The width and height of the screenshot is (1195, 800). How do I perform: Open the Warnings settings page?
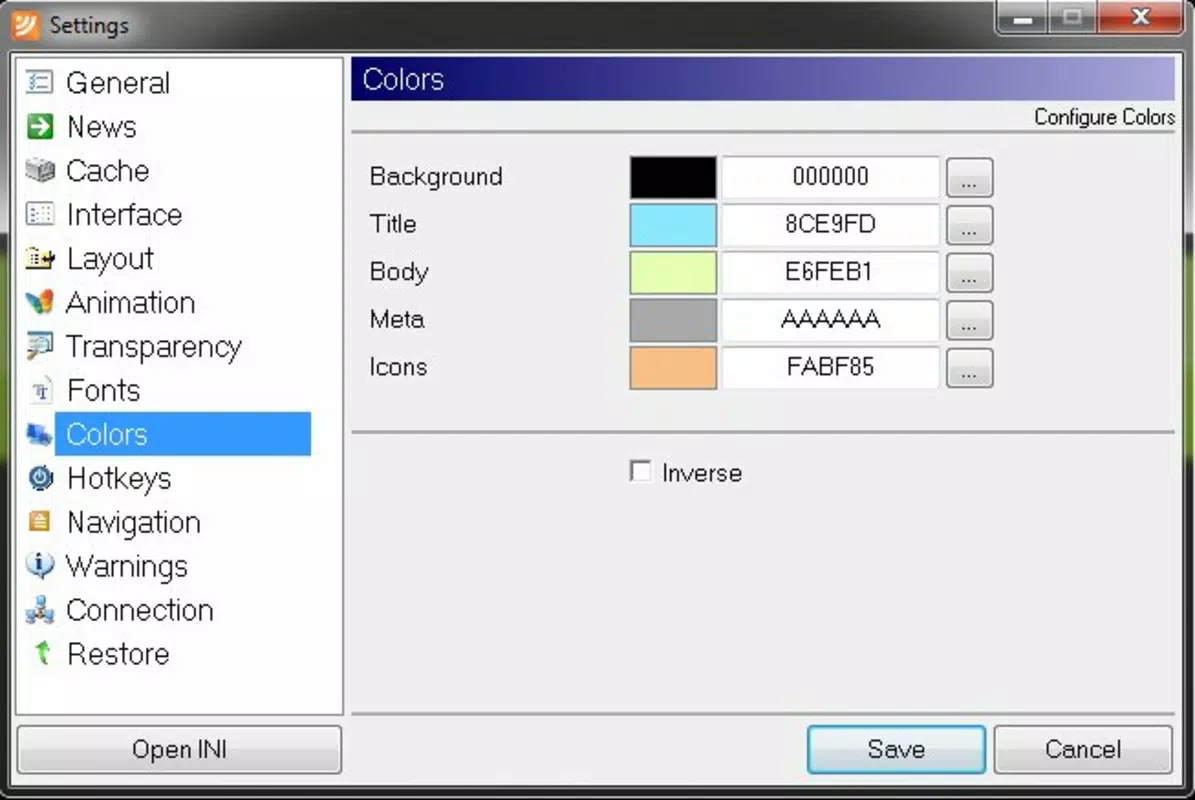pos(127,567)
